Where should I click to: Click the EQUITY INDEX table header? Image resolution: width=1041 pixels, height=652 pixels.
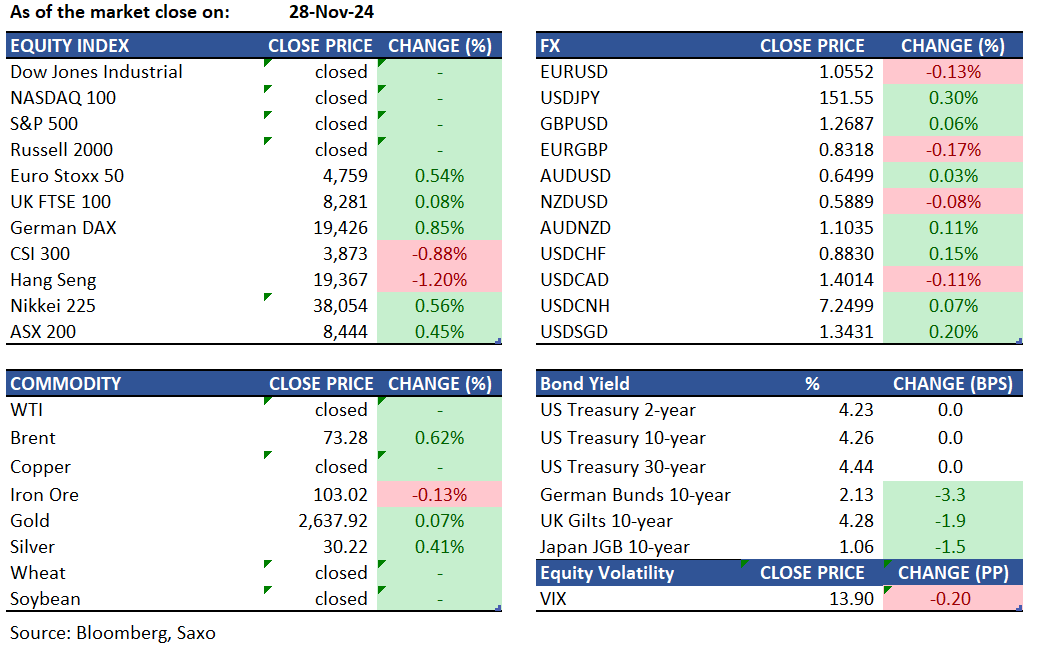[70, 46]
